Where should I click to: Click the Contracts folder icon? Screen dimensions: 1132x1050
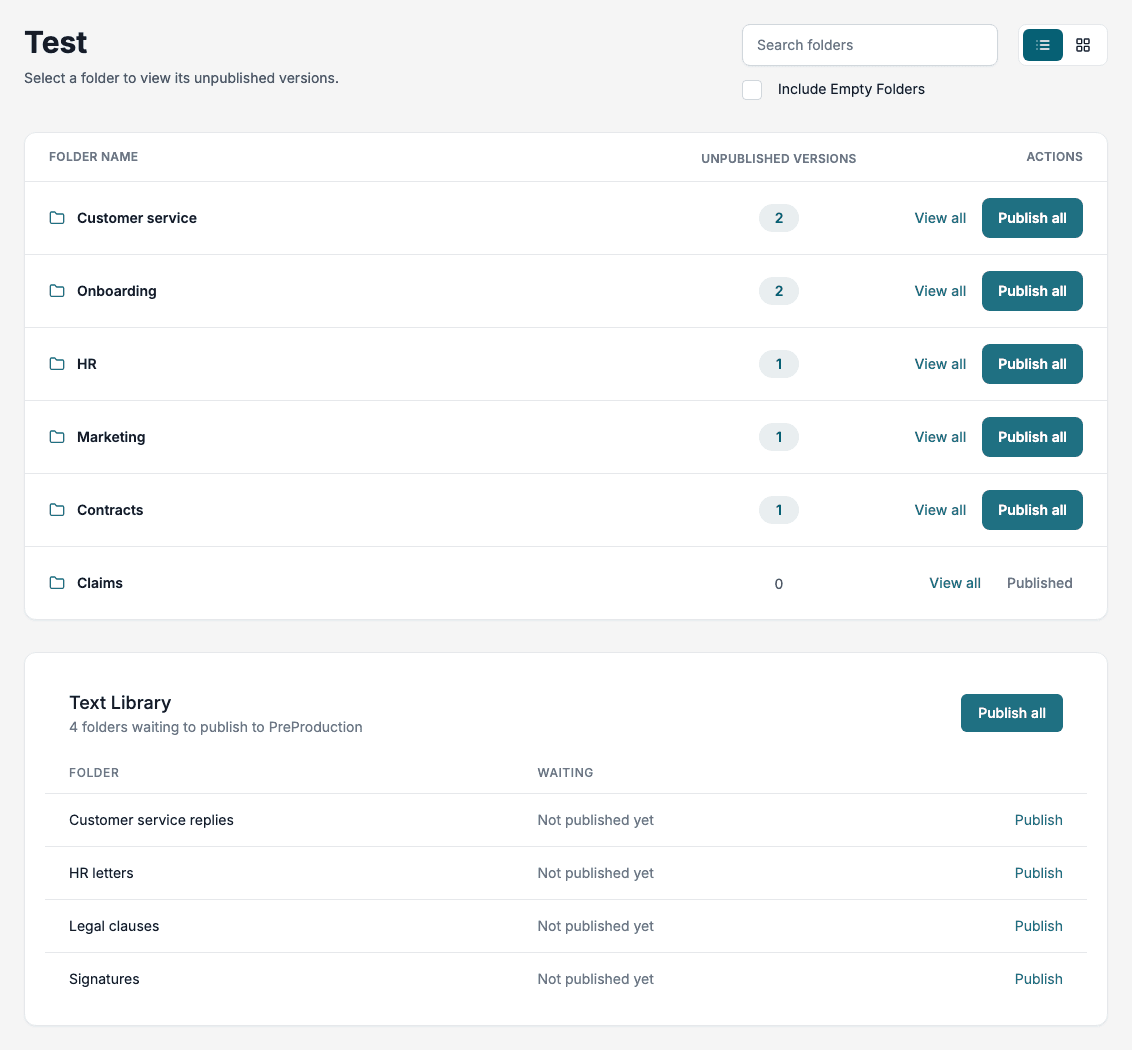coord(57,510)
